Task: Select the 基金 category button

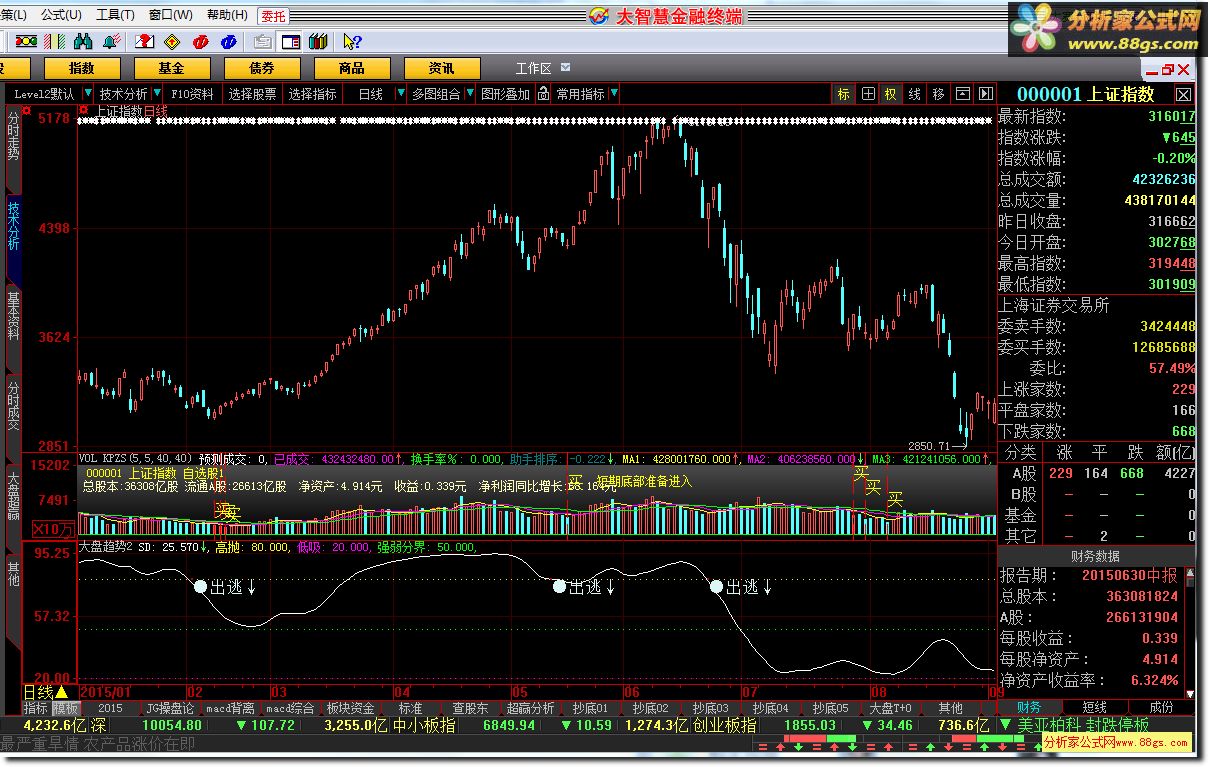Action: click(172, 68)
